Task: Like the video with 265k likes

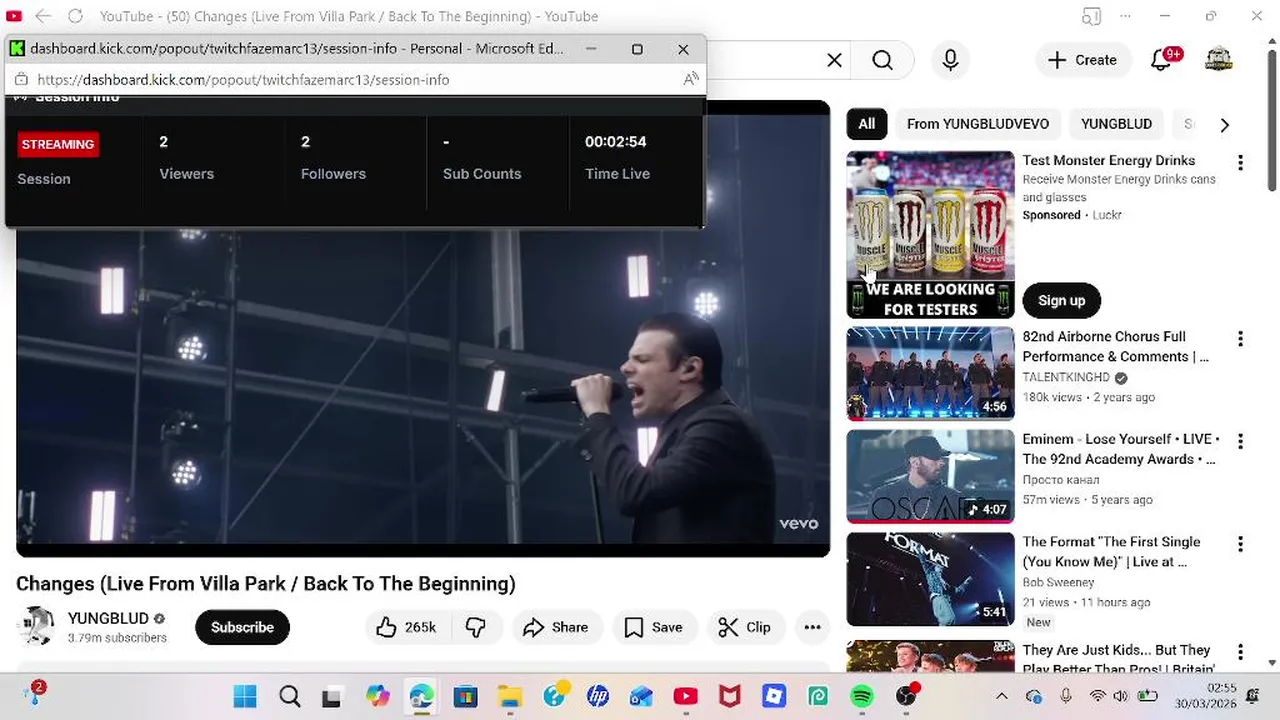Action: click(407, 627)
